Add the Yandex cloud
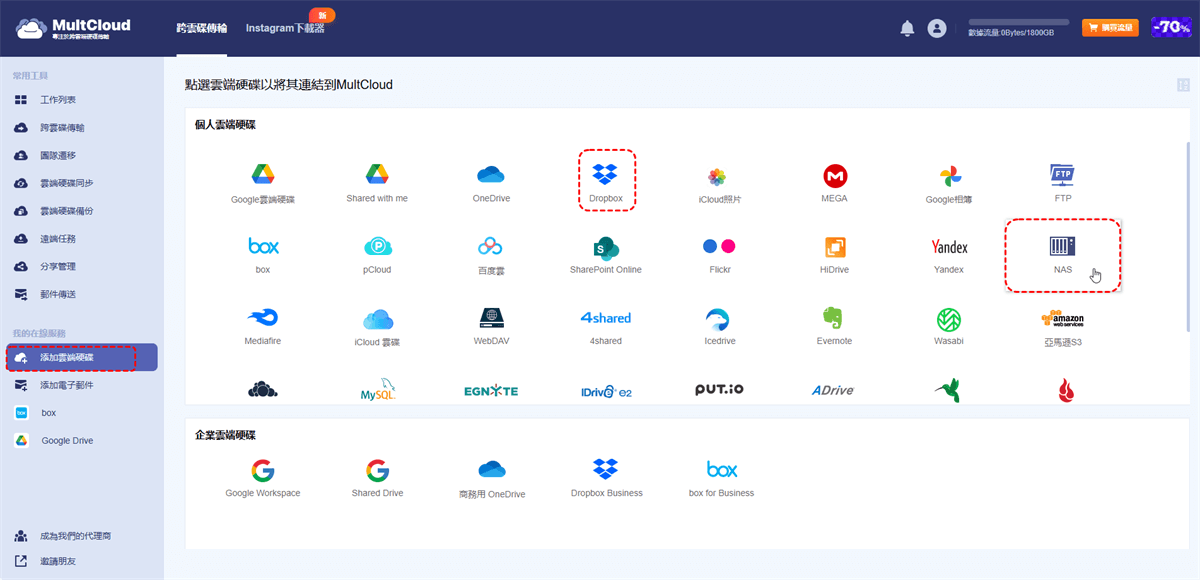Screen dimensions: 1200x580 [x=949, y=247]
